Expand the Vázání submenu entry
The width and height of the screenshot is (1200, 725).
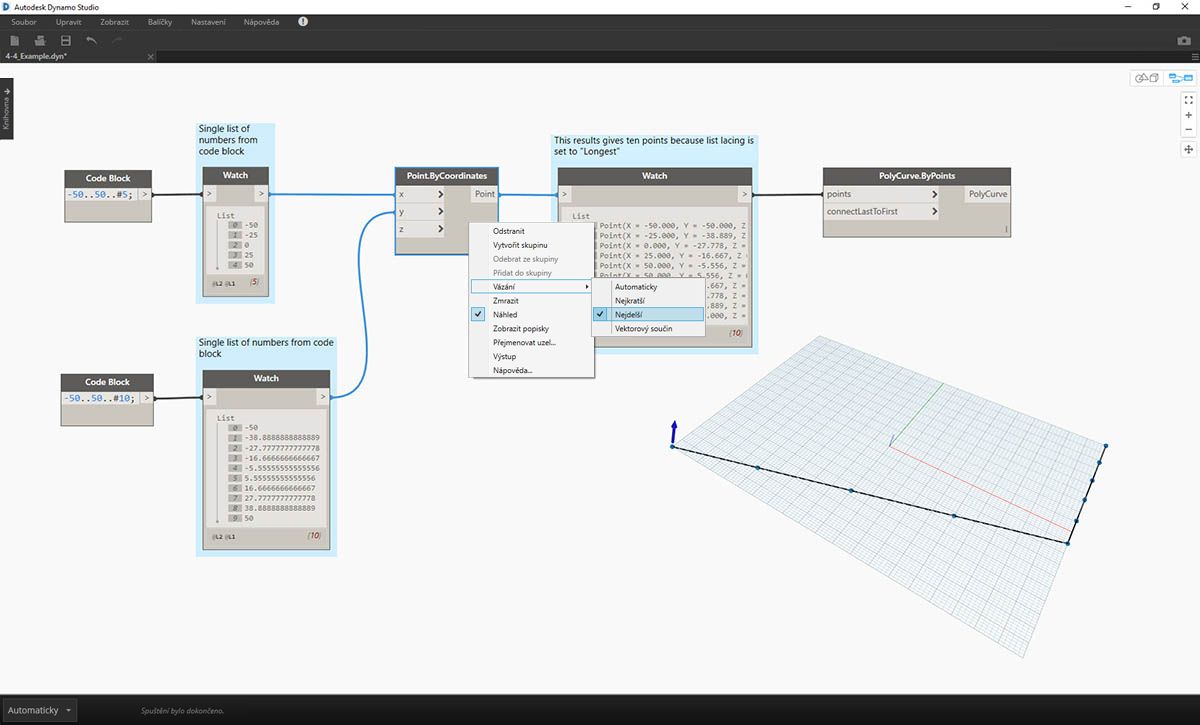click(532, 287)
